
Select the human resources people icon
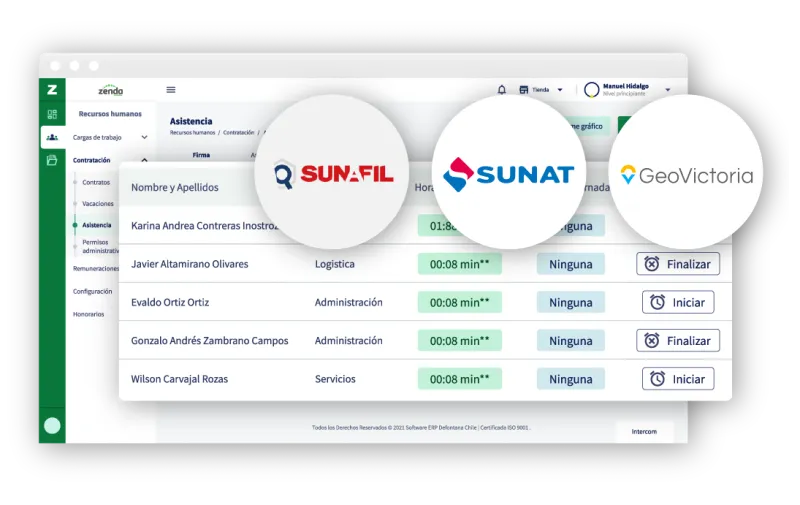click(52, 137)
